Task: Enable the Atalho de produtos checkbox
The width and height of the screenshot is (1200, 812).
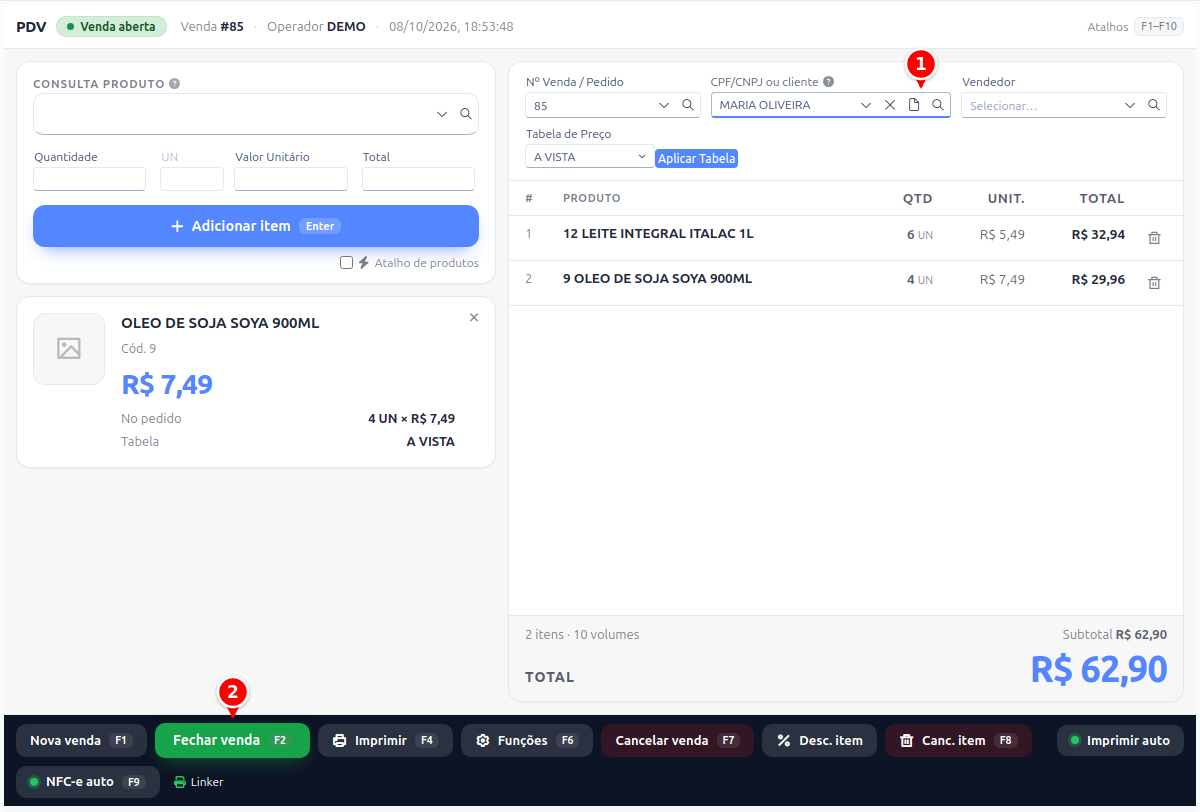Action: tap(346, 263)
